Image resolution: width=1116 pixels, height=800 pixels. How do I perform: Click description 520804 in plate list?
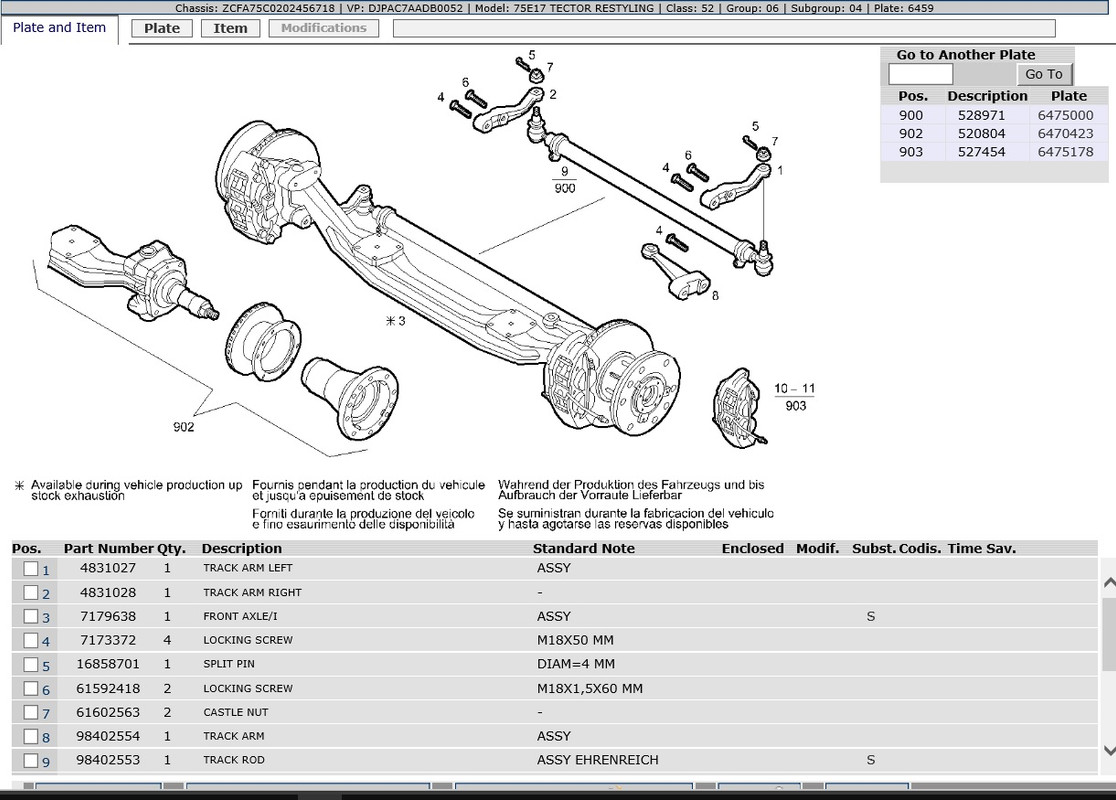click(981, 134)
